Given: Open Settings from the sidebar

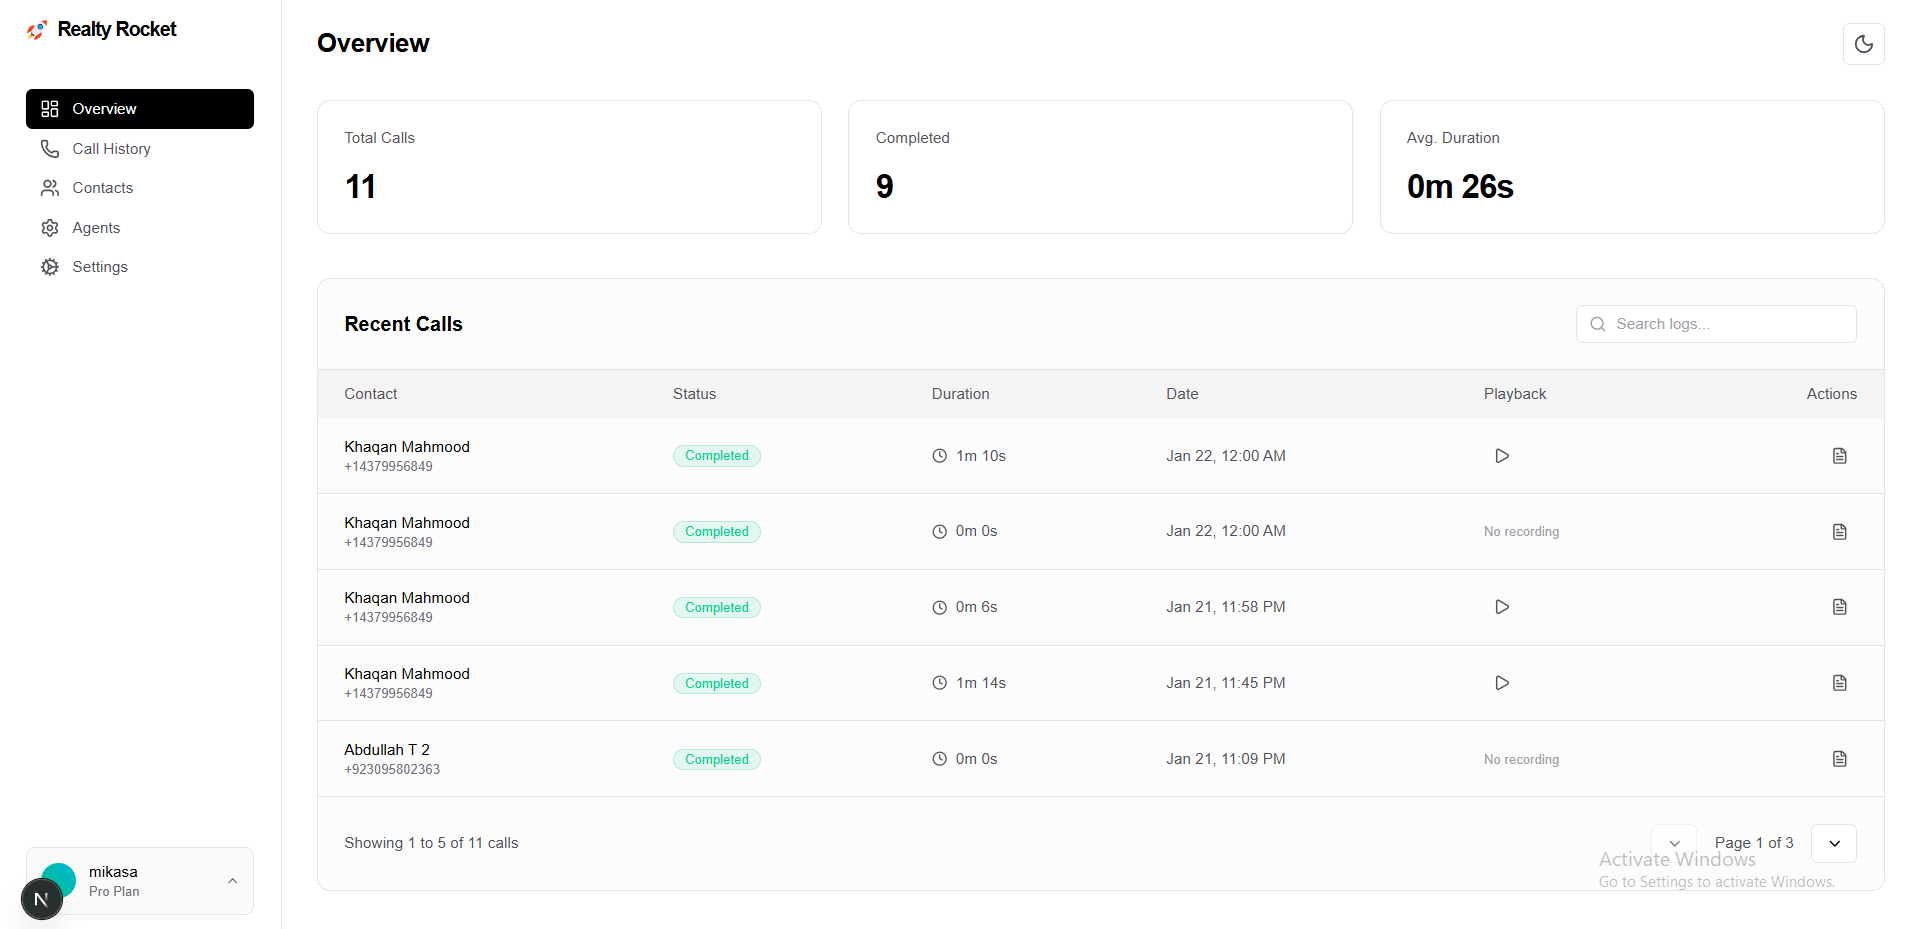Looking at the screenshot, I should pyautogui.click(x=140, y=267).
